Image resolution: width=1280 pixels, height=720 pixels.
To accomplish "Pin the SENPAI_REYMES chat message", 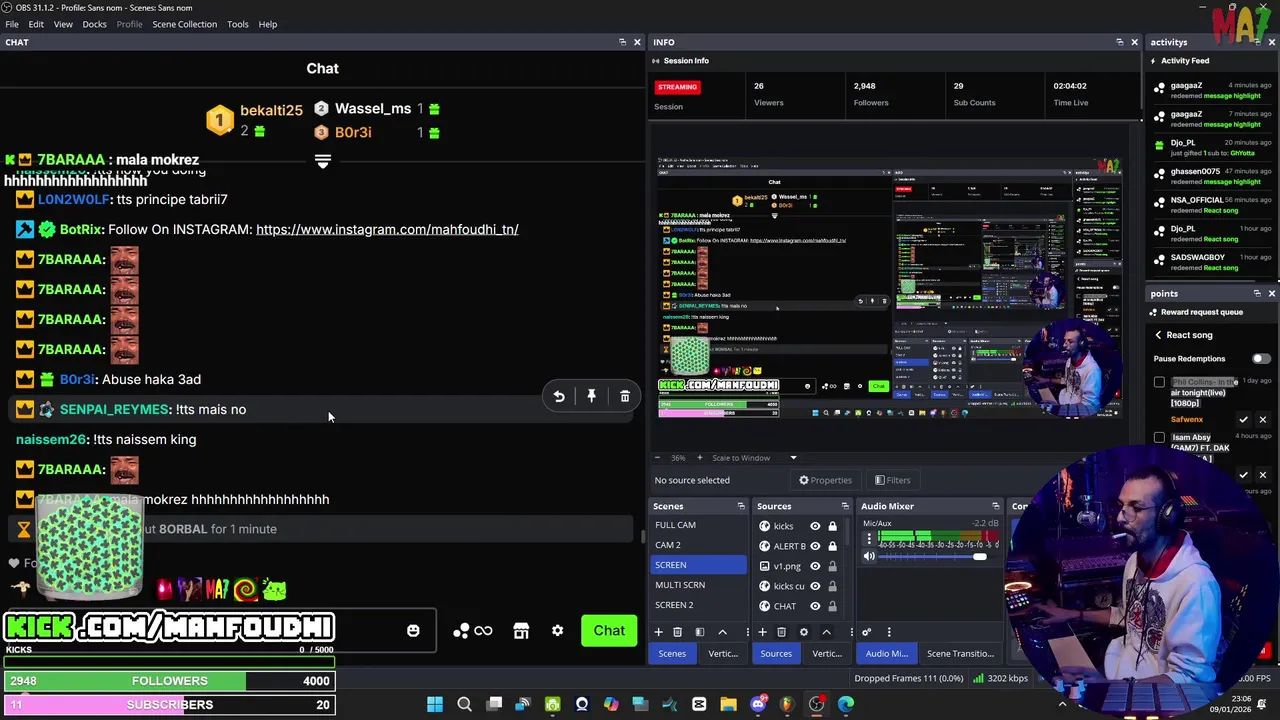I will point(591,397).
